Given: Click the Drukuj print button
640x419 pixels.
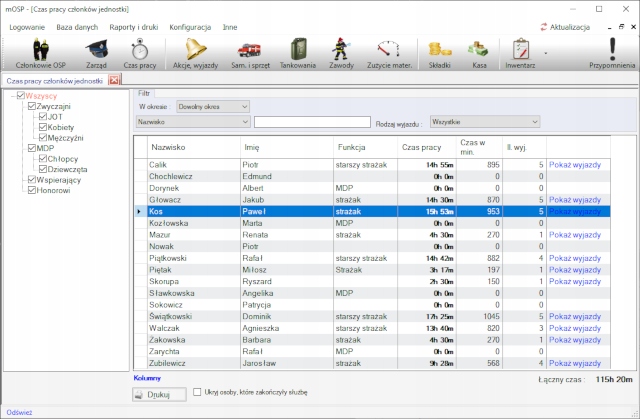Looking at the screenshot, I should (x=160, y=395).
